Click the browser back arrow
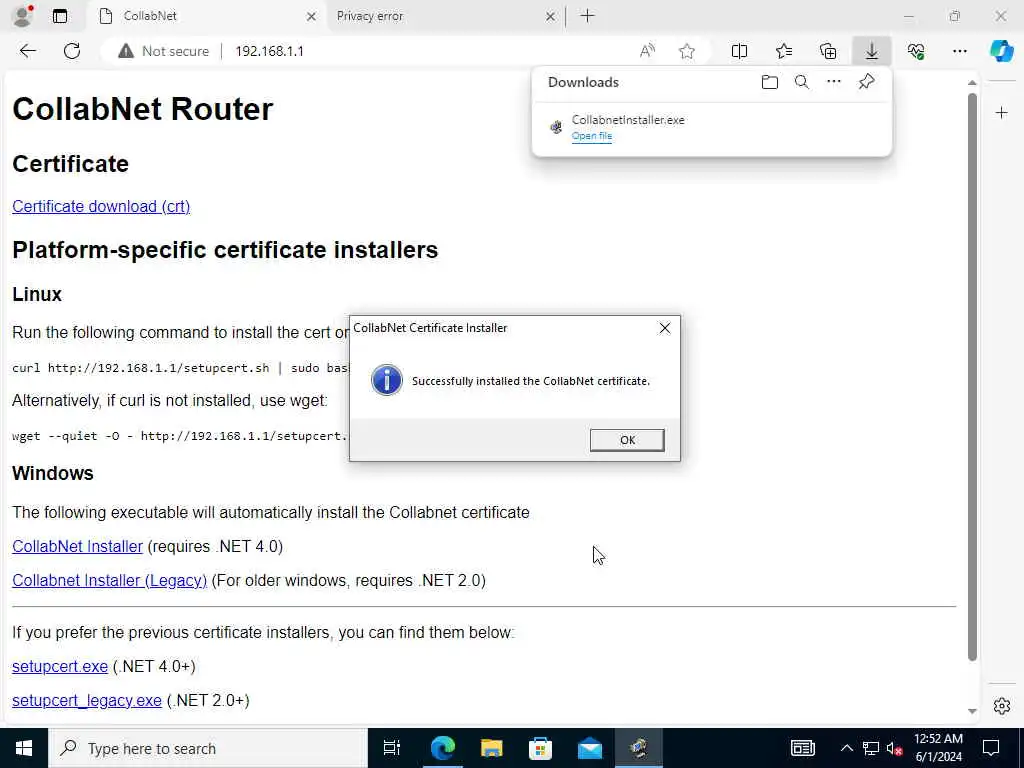This screenshot has width=1024, height=768. (x=27, y=51)
